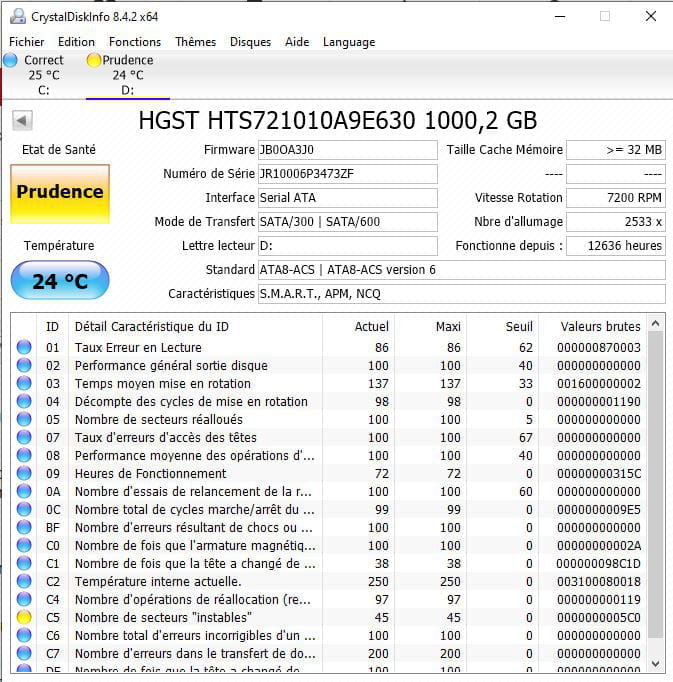
Task: Click the cache size field >= 32 MB
Action: click(x=616, y=150)
